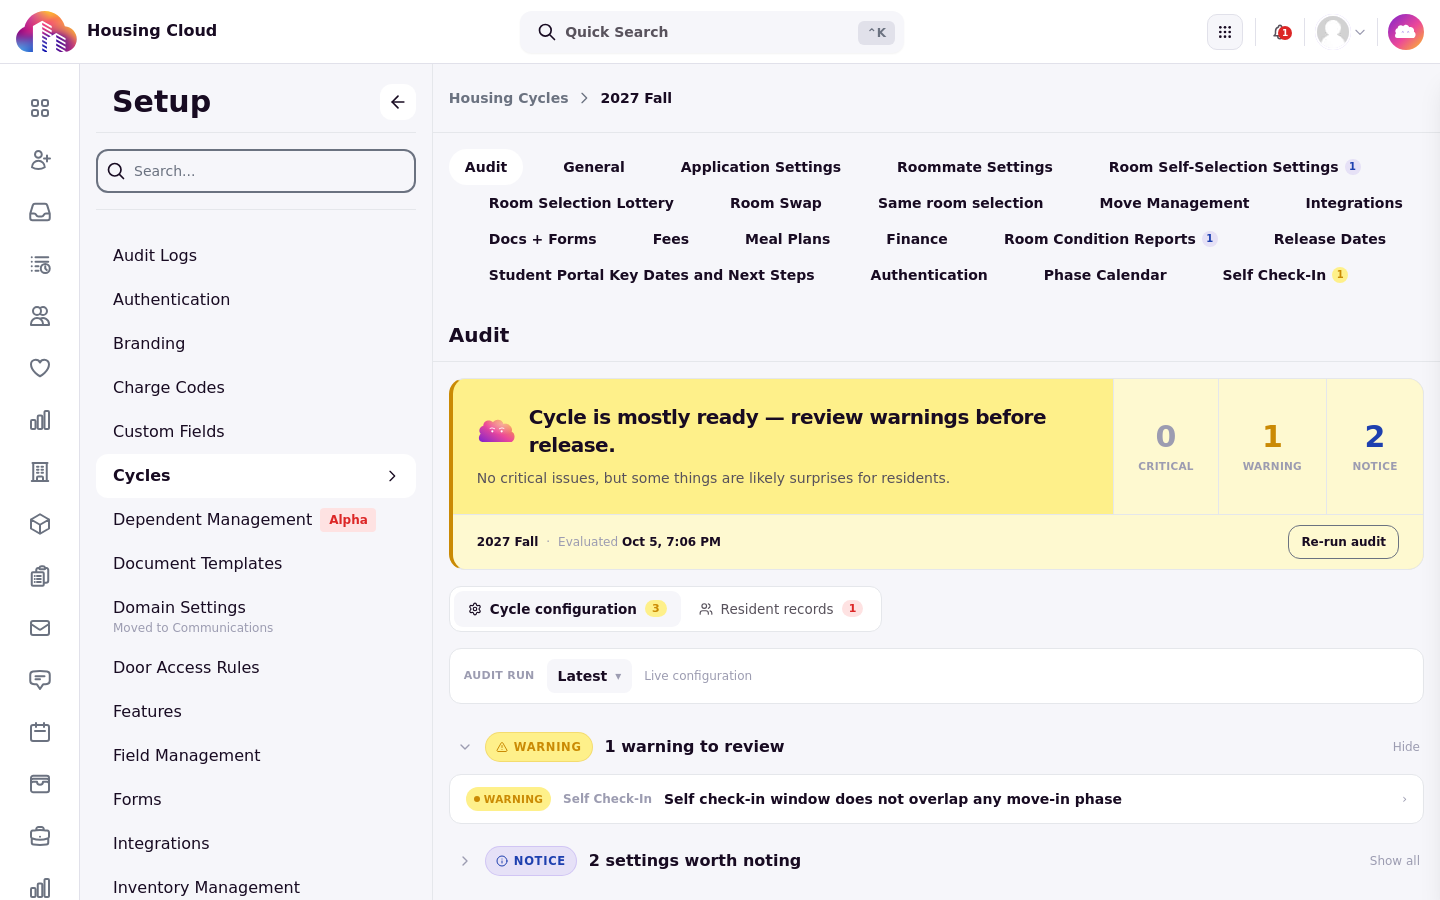Click the Critical count summary tile
The image size is (1440, 900).
point(1166,447)
